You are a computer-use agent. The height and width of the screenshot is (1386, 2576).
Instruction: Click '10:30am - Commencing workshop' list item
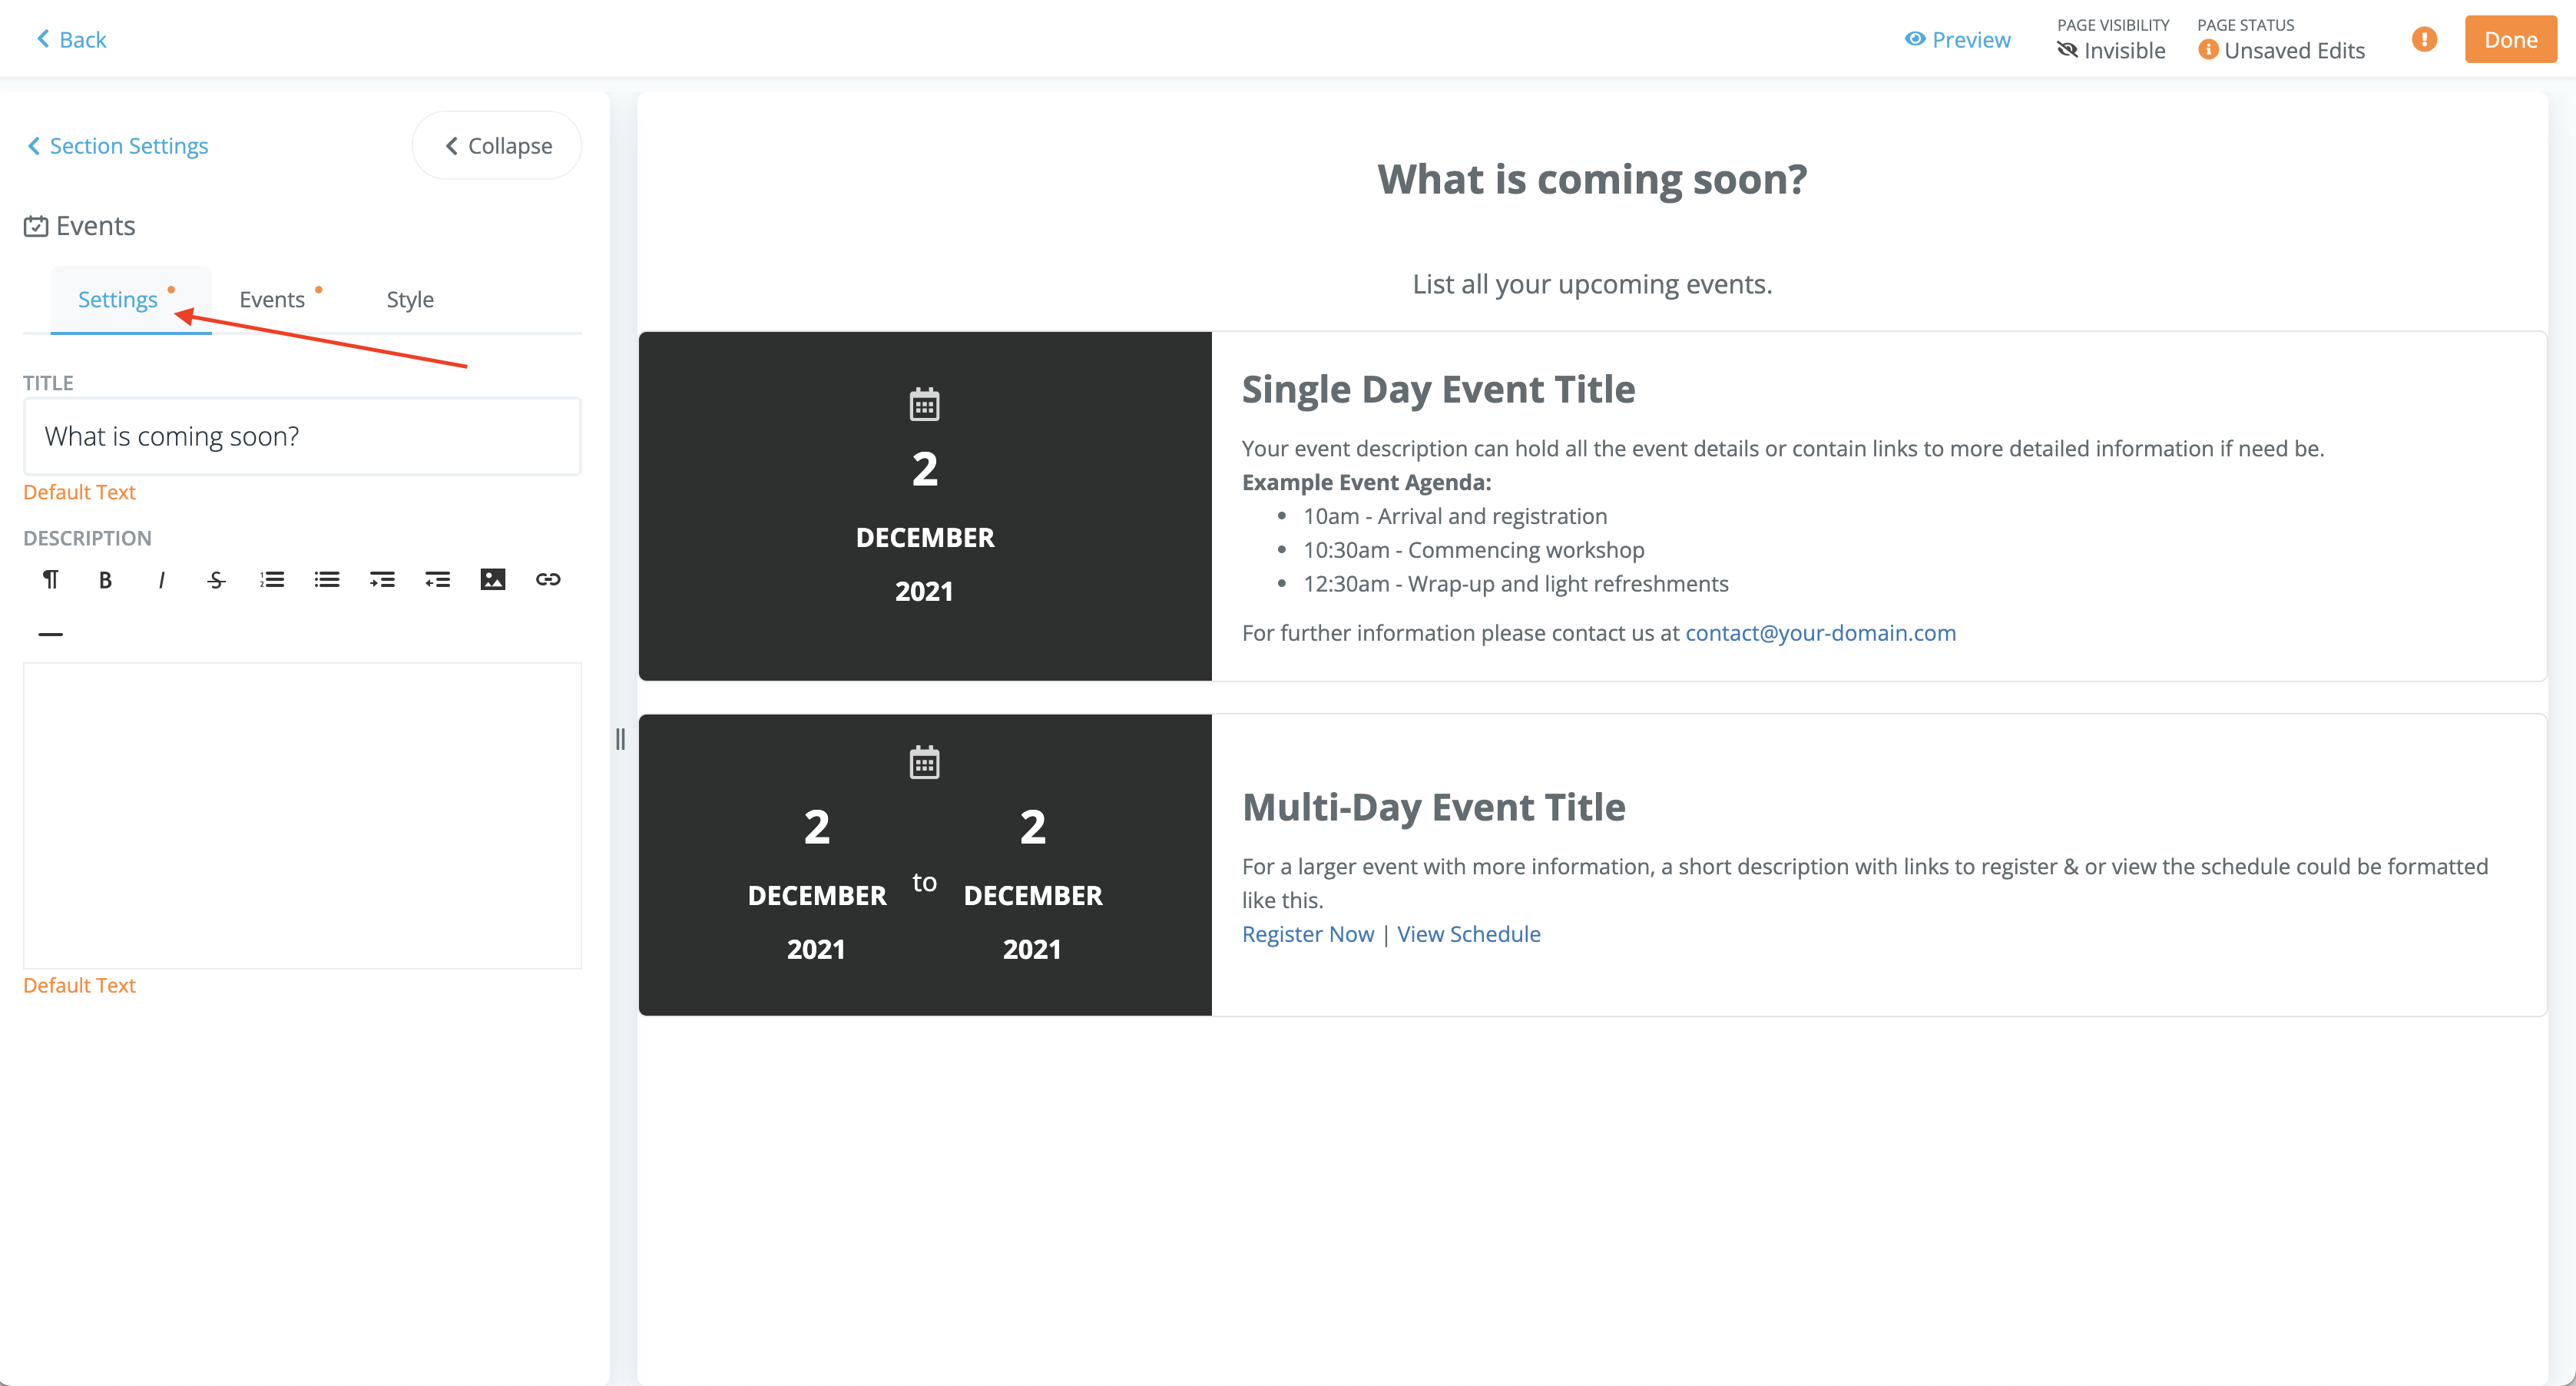(1473, 550)
